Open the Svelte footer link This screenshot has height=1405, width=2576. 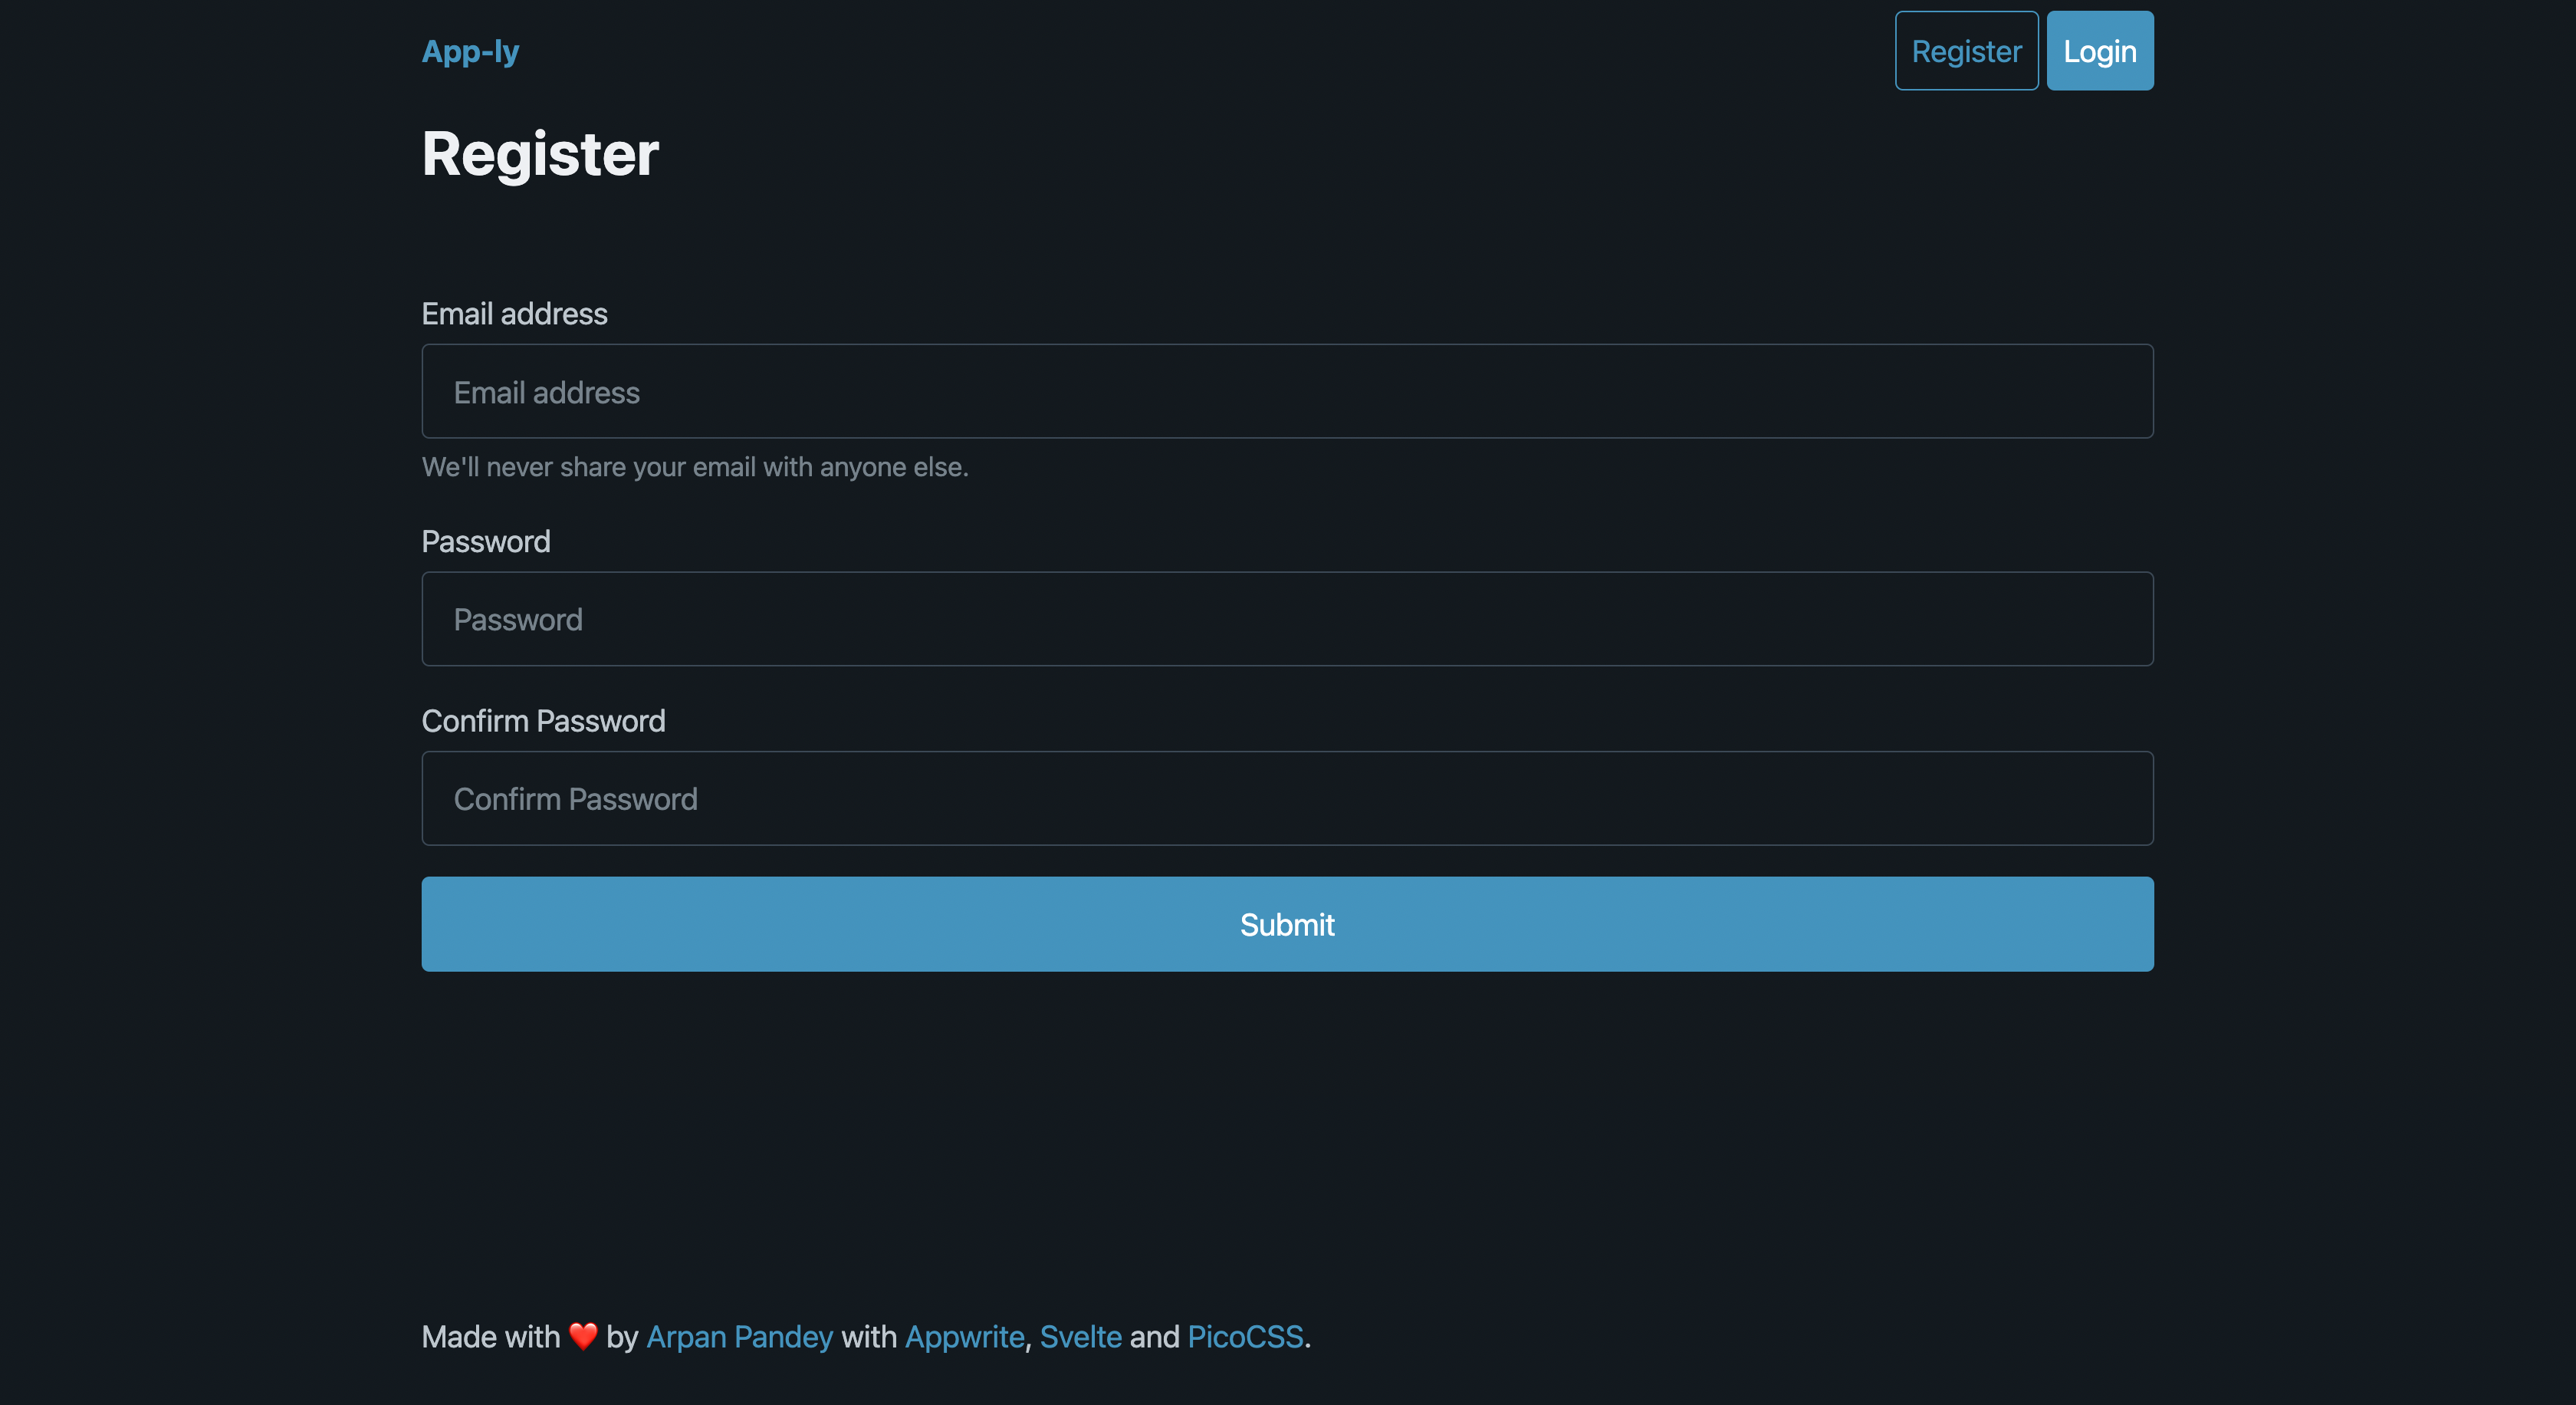1080,1337
